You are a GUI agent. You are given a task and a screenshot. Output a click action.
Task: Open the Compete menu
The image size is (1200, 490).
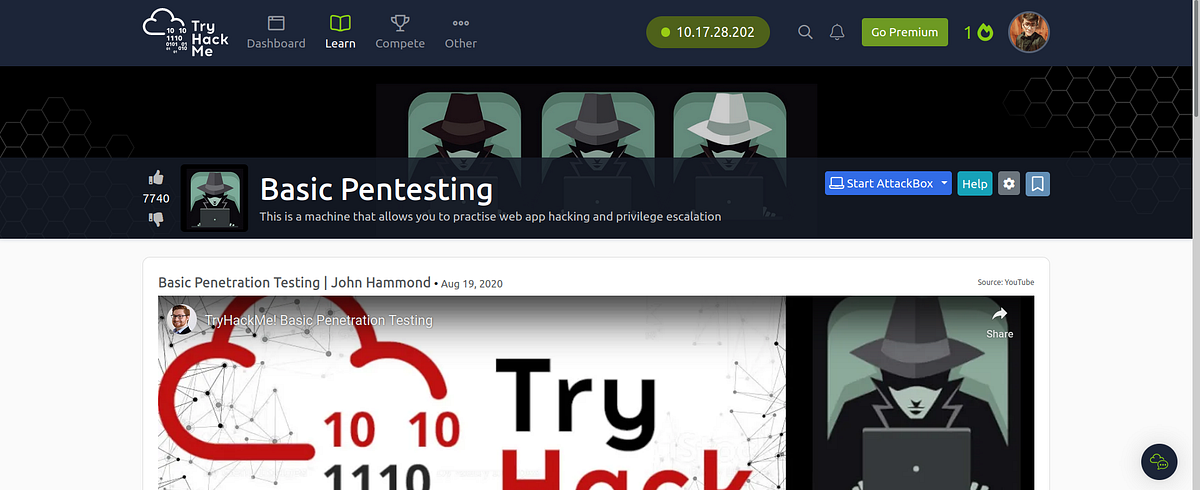pos(400,32)
